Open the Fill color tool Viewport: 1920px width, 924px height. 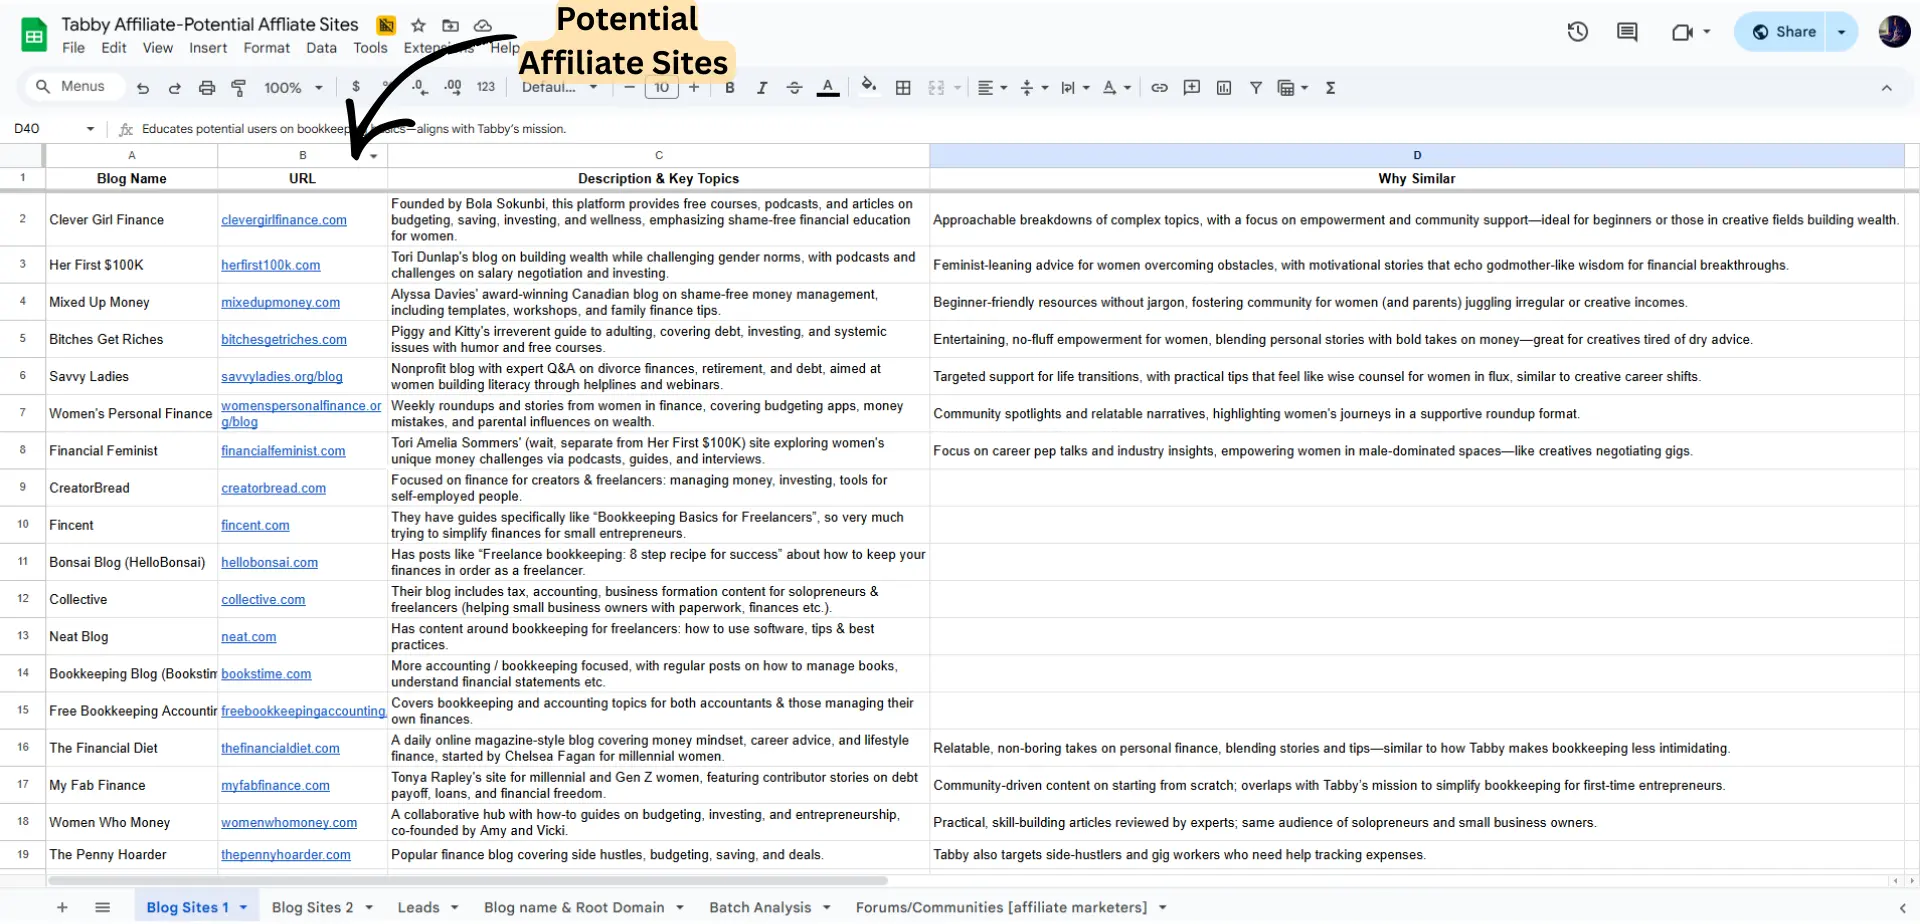pos(868,88)
